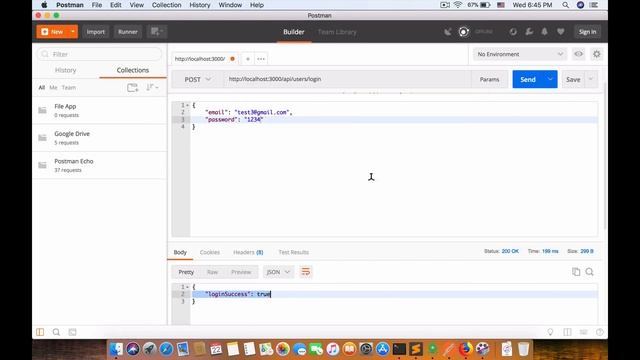Select the Pretty response view
640x360 pixels.
coord(186,272)
